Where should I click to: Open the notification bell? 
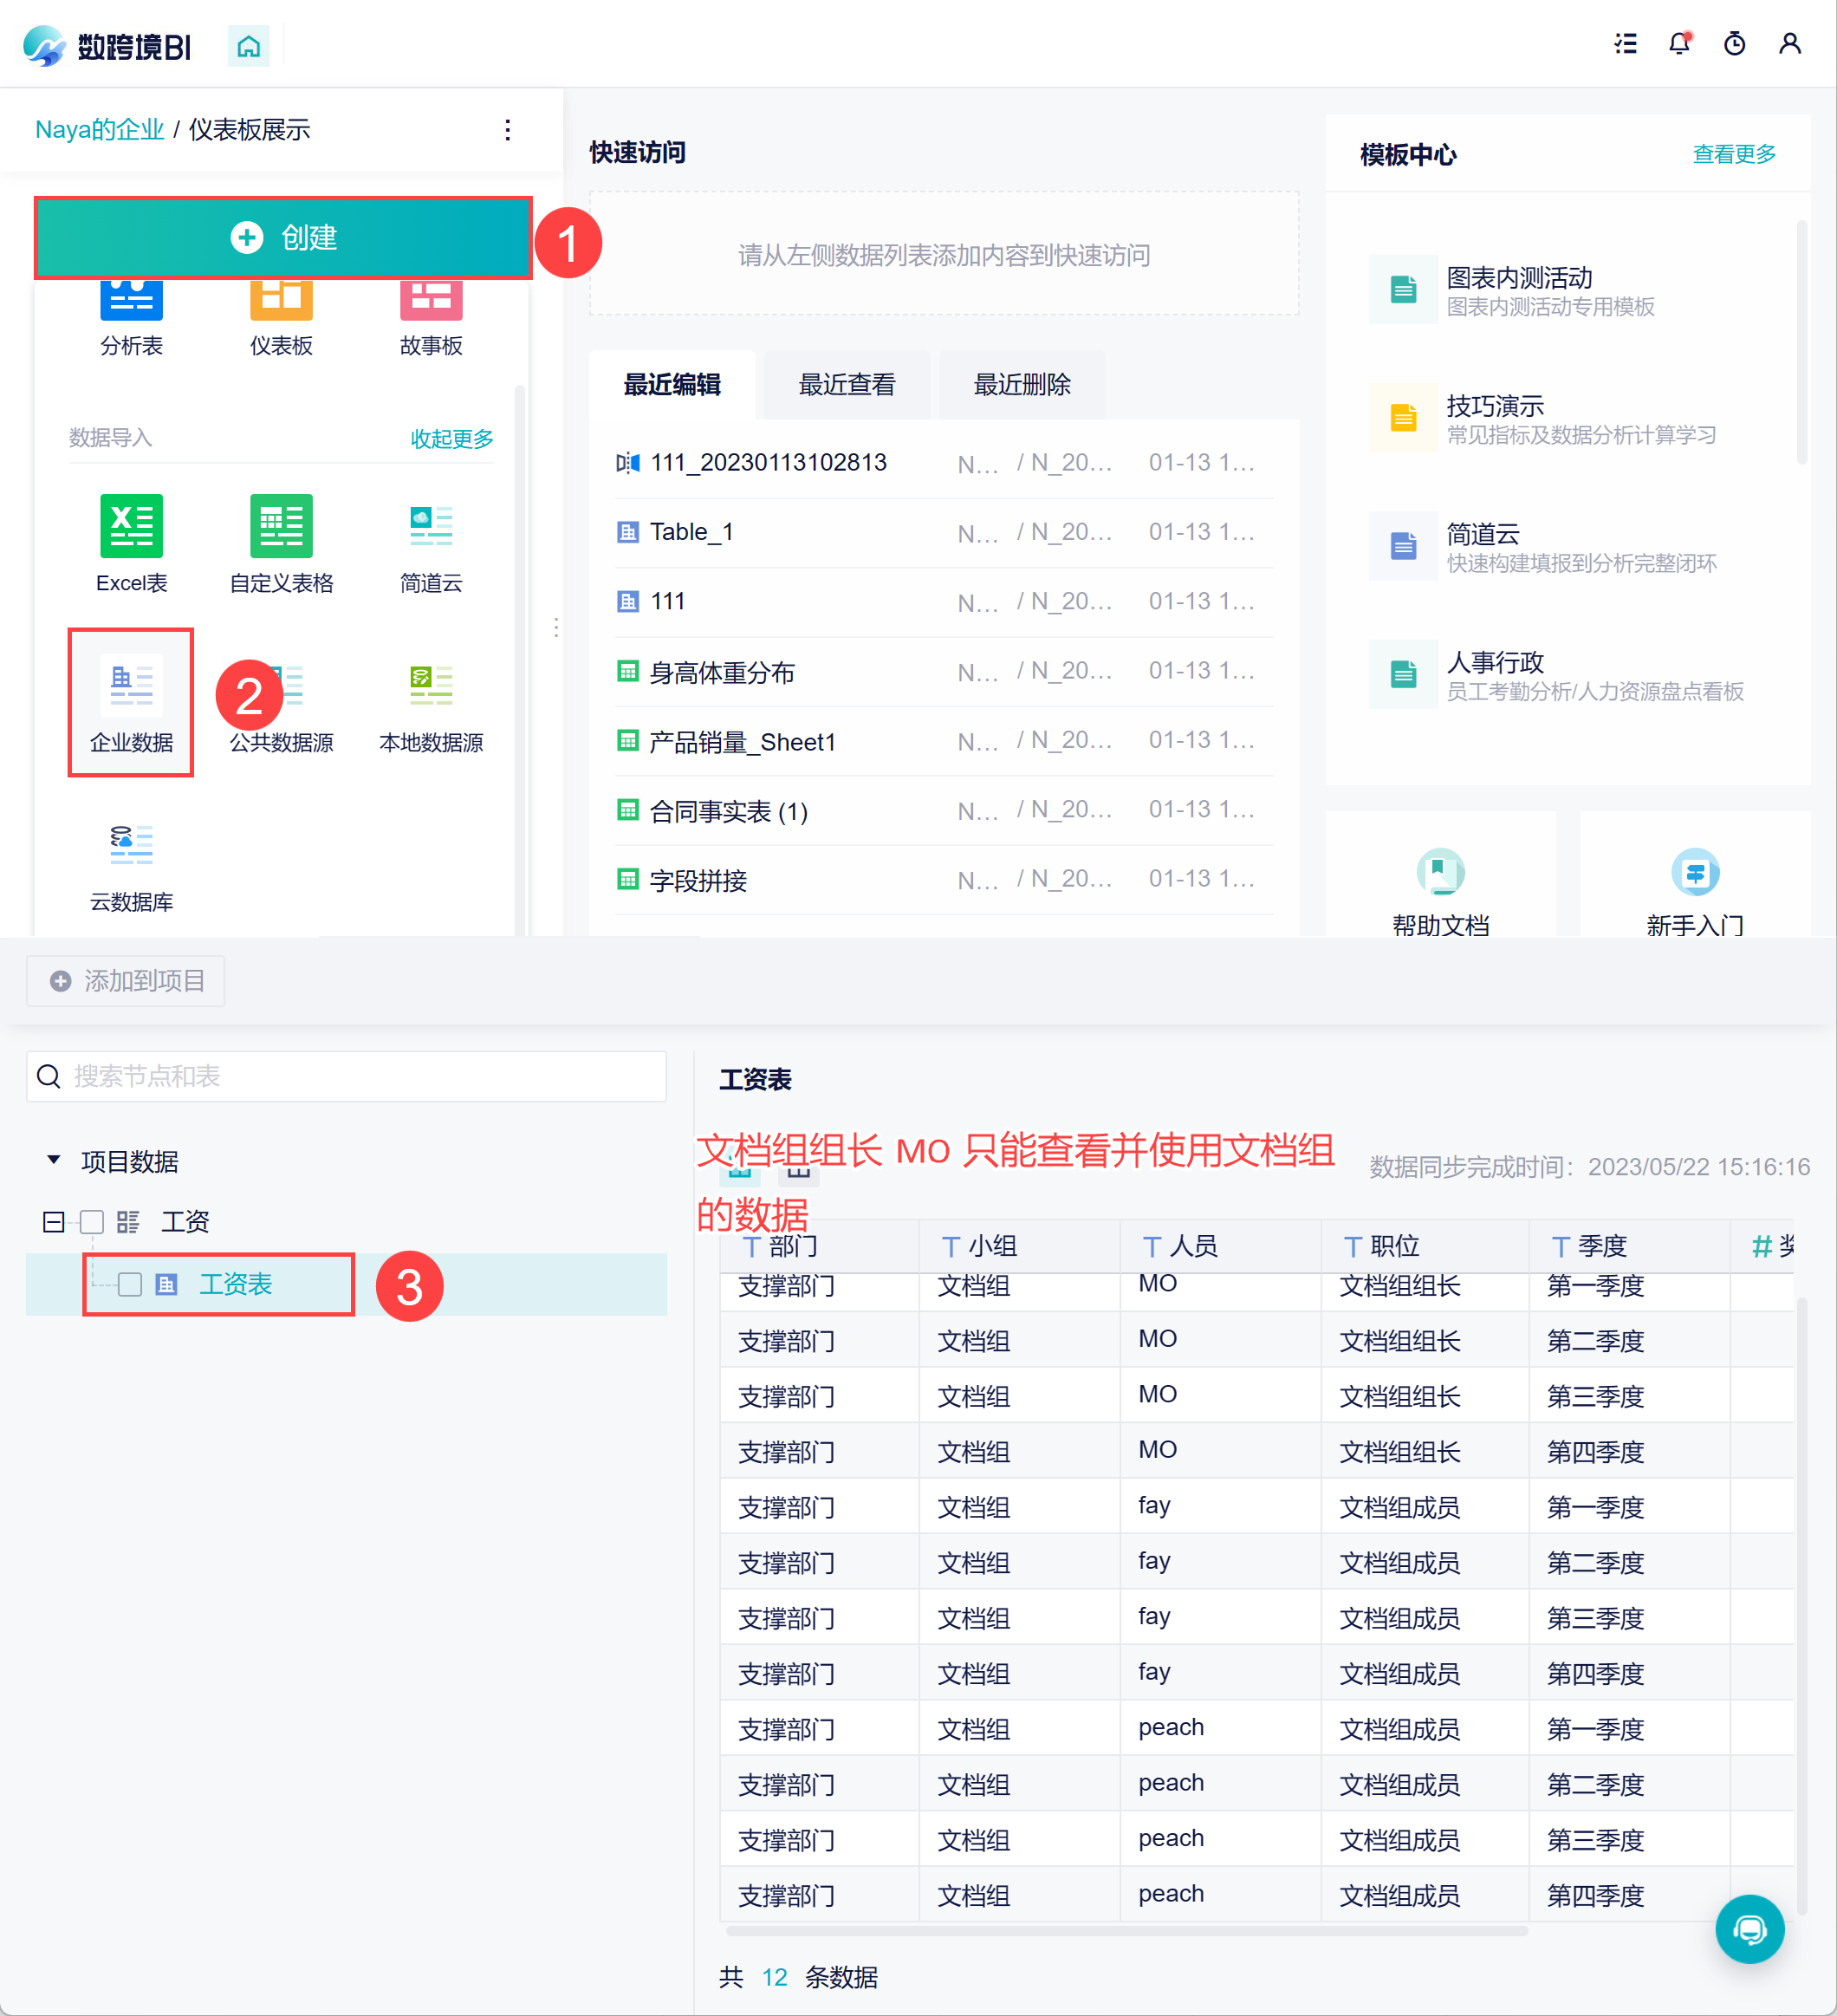[1679, 44]
